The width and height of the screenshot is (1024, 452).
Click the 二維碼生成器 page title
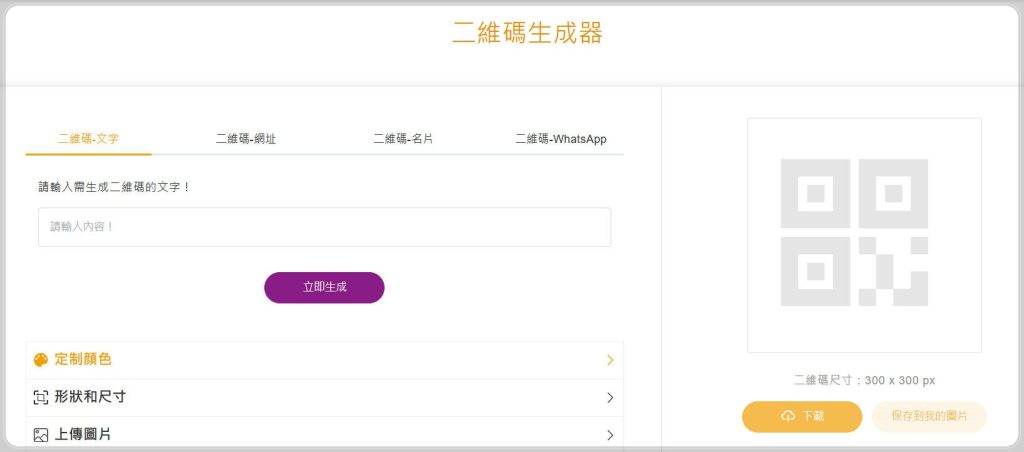click(527, 33)
